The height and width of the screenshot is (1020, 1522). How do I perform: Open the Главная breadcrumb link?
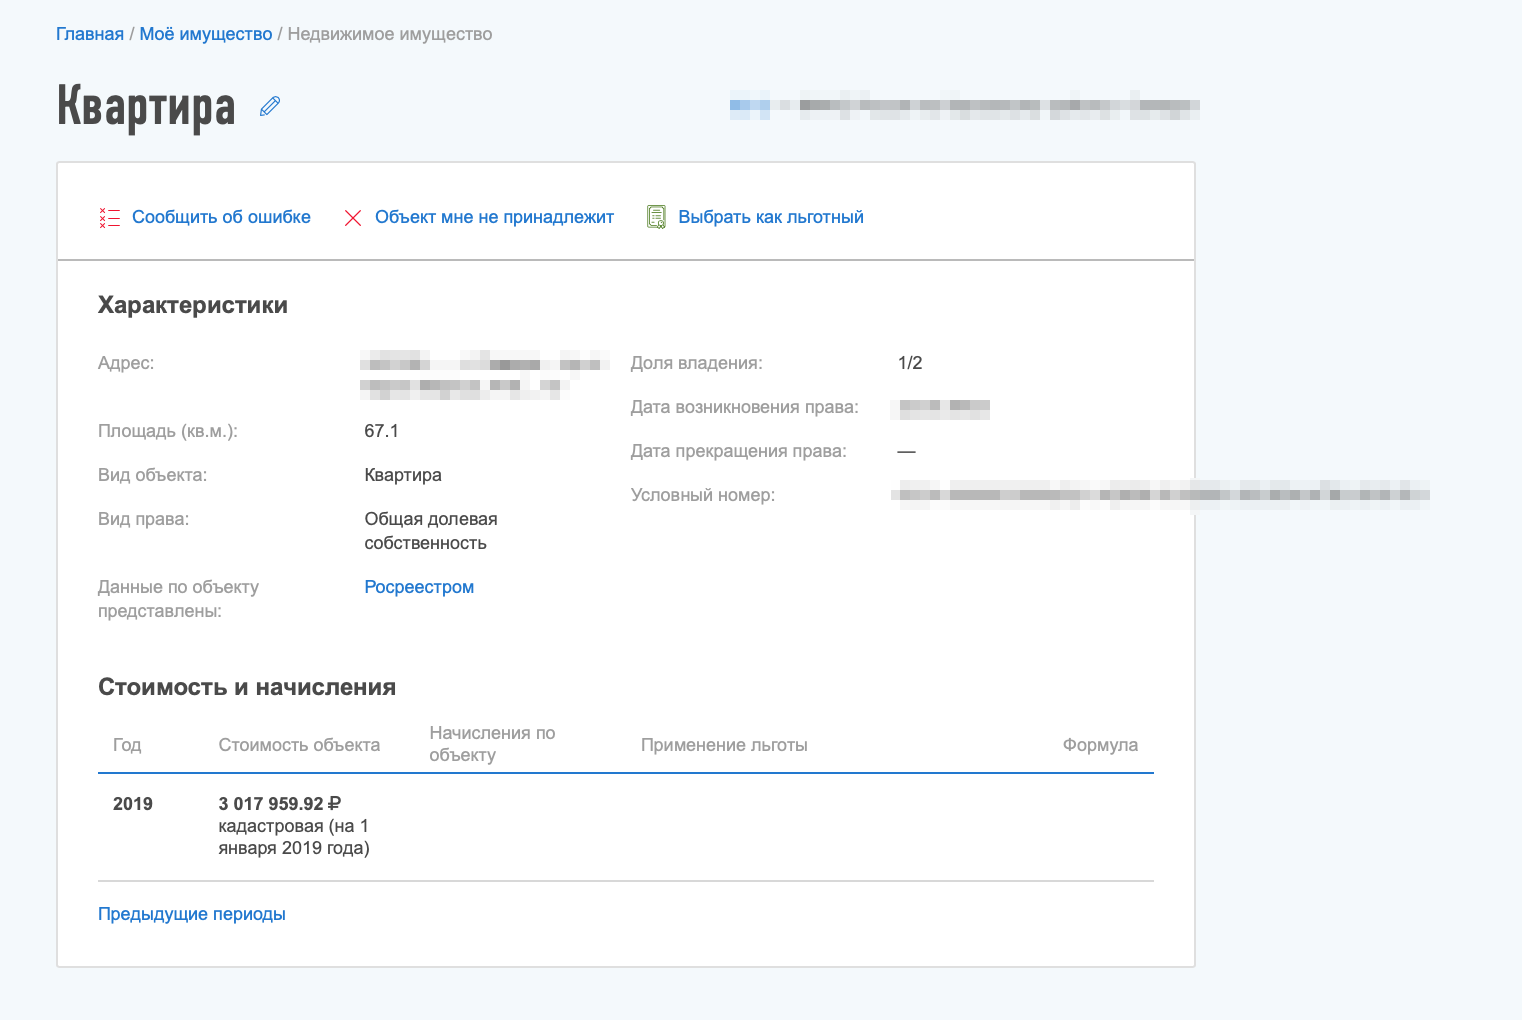pos(90,34)
